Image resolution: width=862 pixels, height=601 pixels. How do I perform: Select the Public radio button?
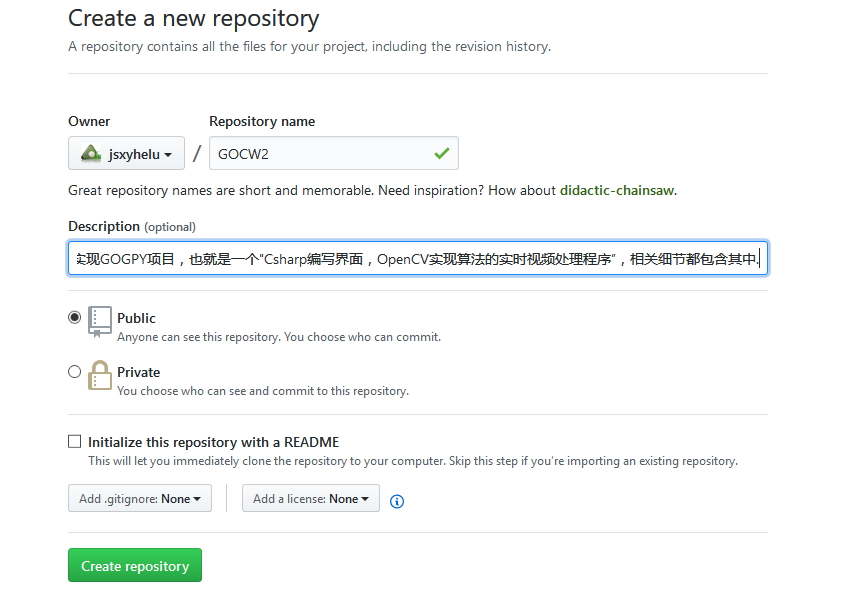(74, 317)
